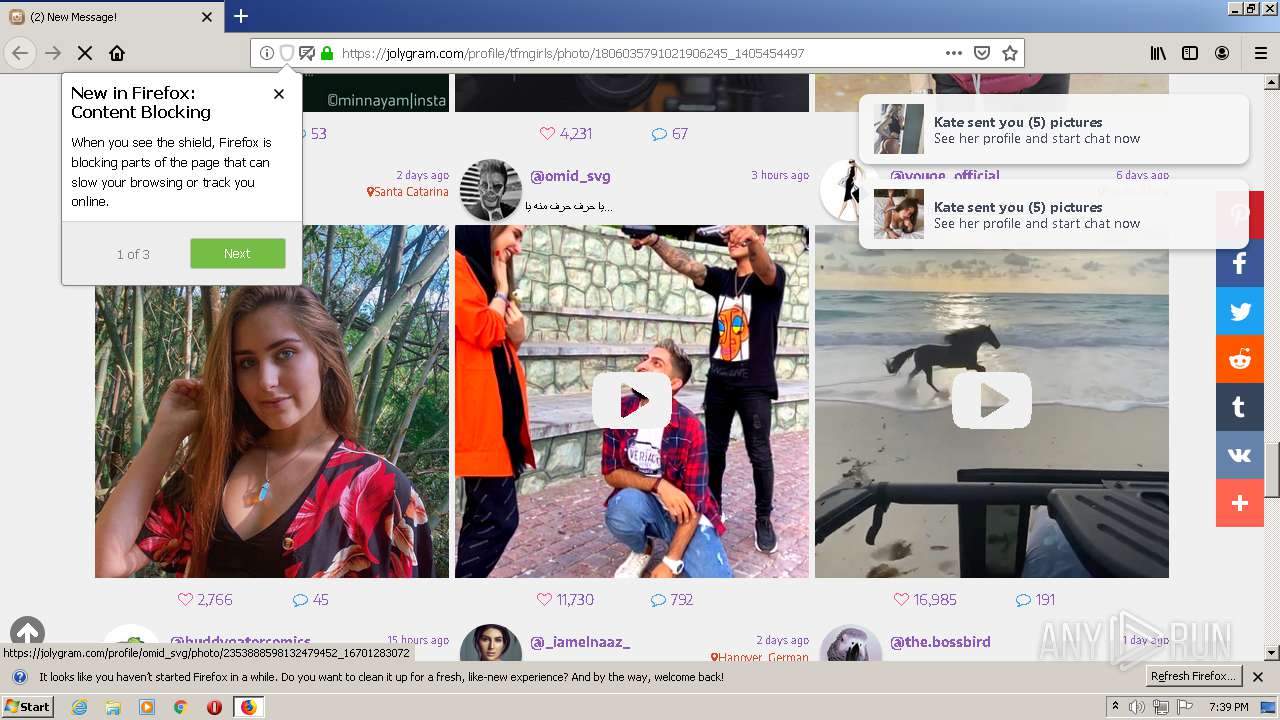Click the scroll-to-top arrow icon
The image size is (1280, 720).
point(28,633)
